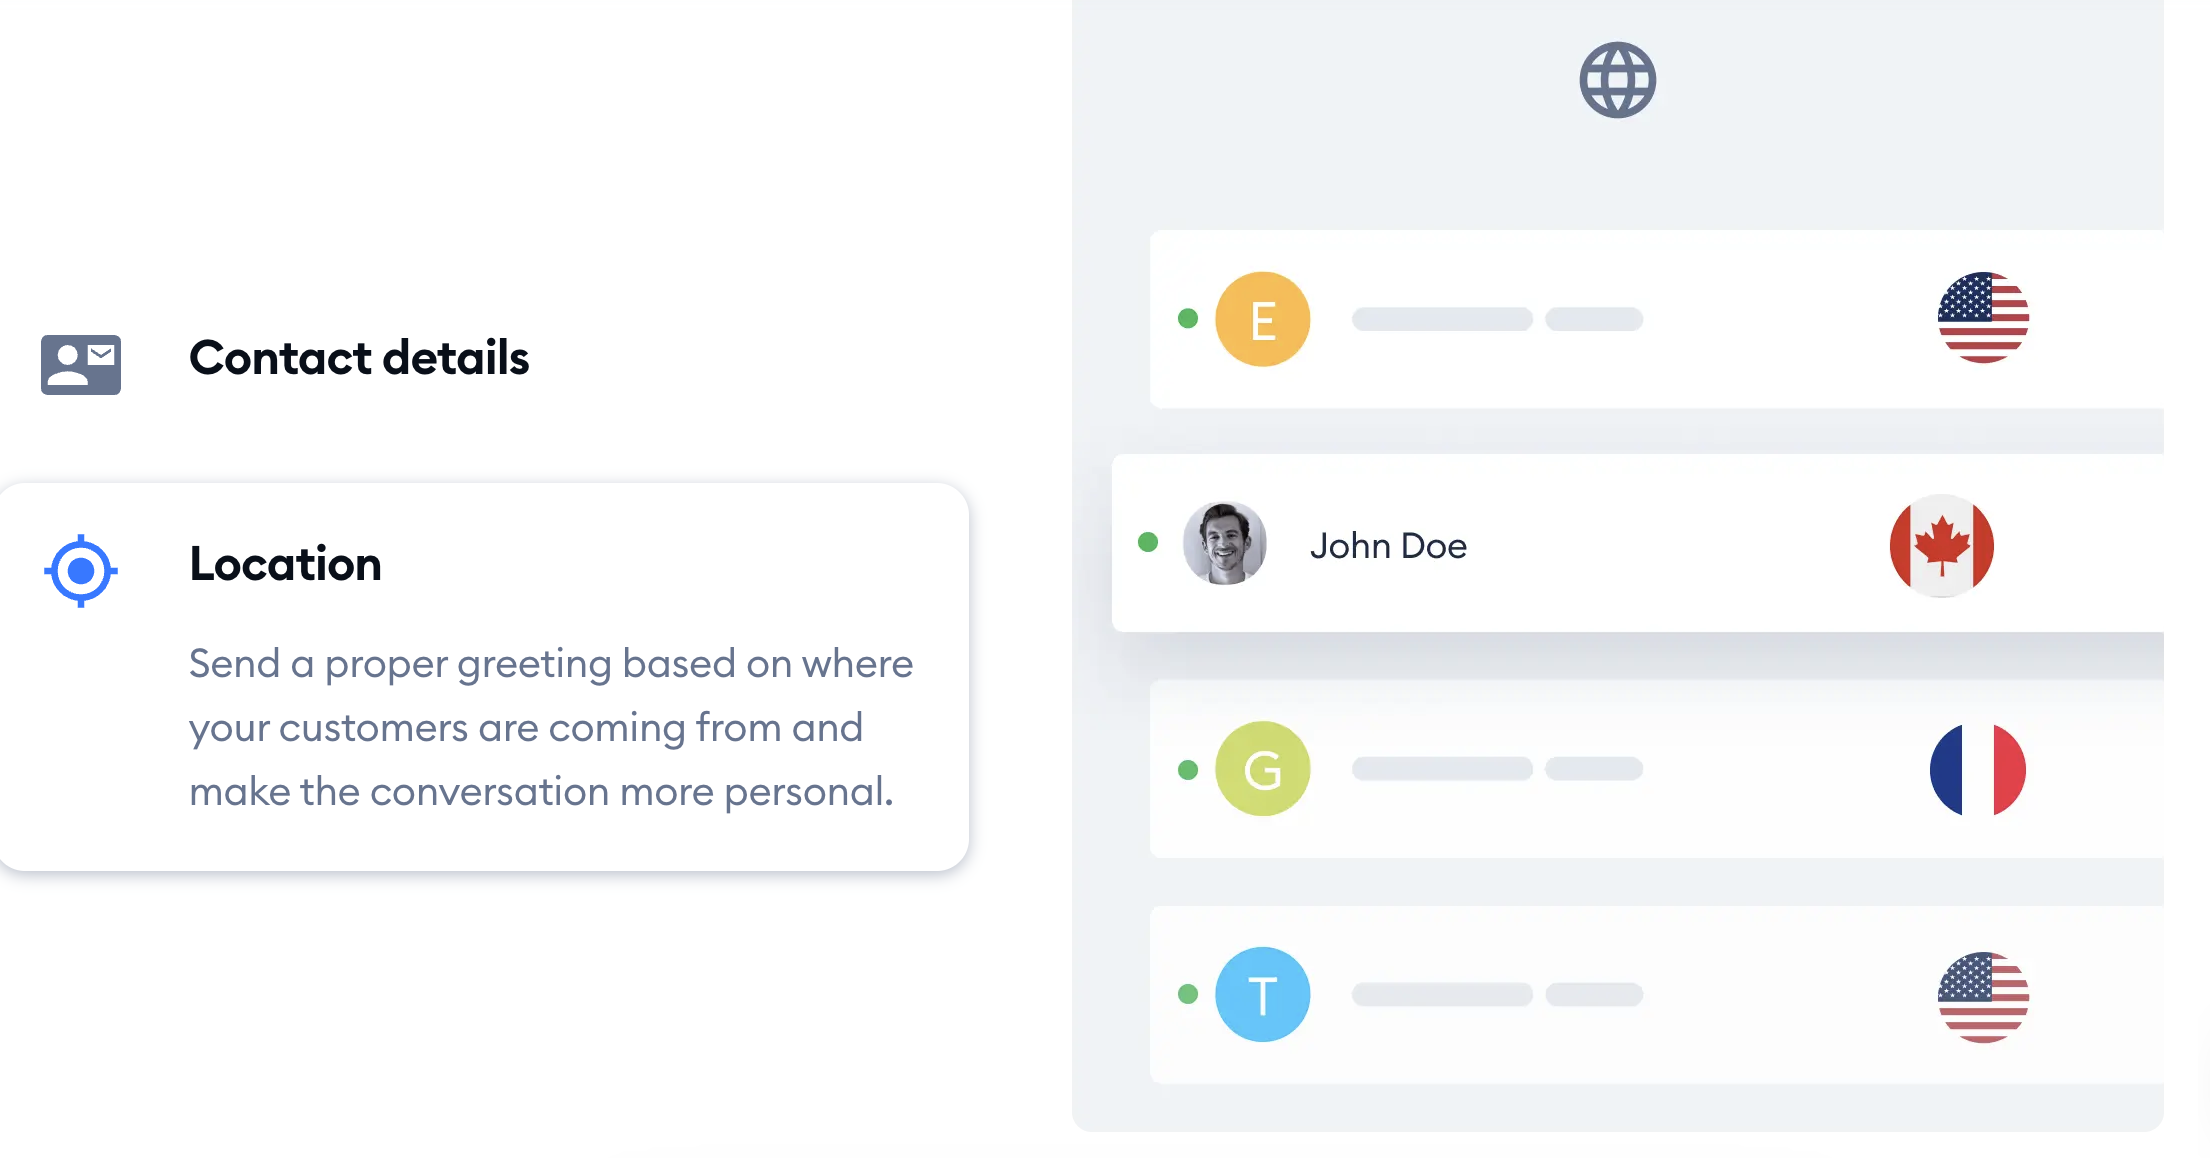
Task: Click the blue Location target icon
Action: click(81, 571)
